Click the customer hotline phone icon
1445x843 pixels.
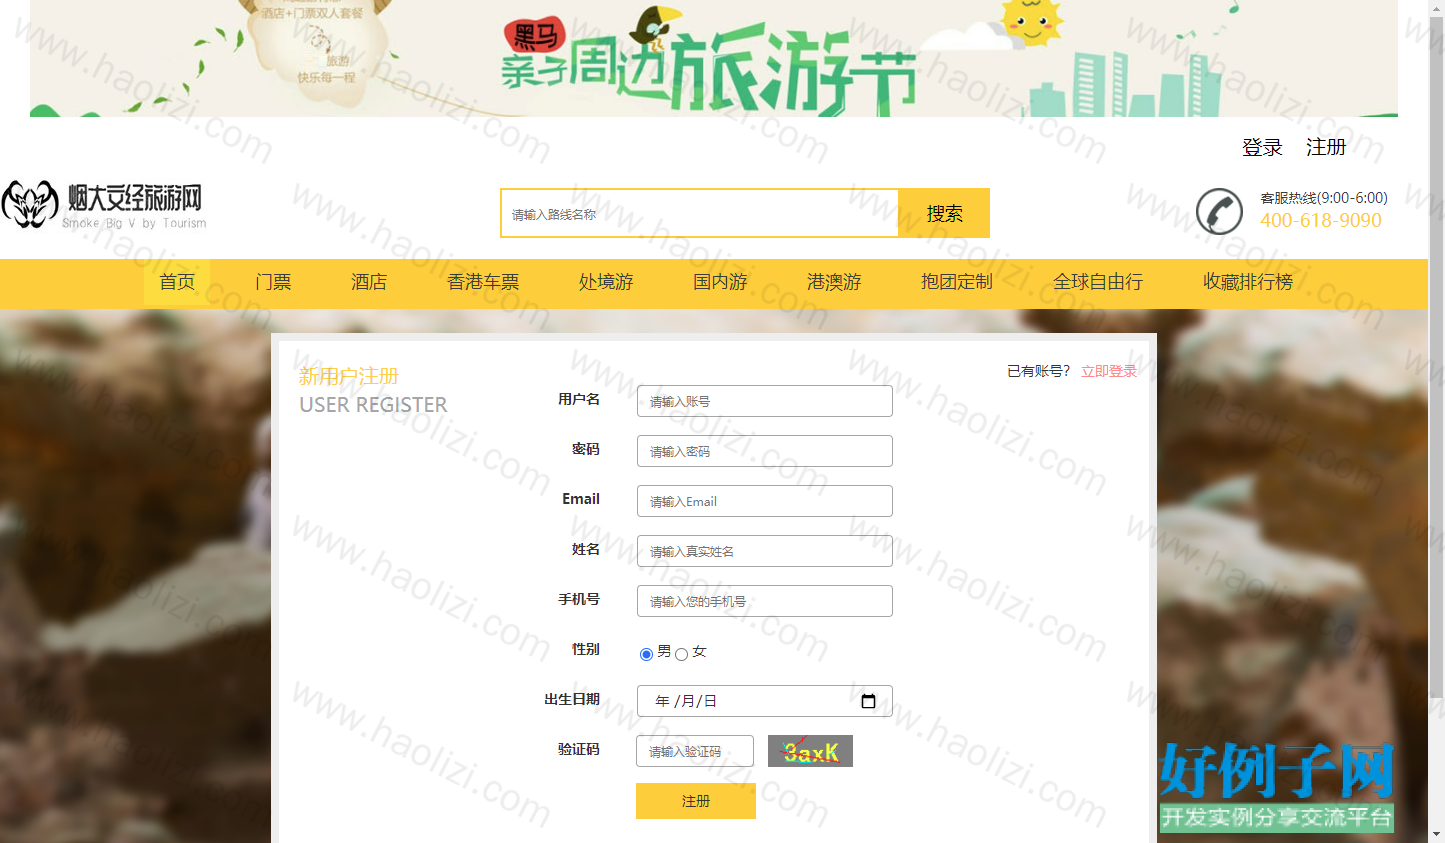click(1219, 211)
